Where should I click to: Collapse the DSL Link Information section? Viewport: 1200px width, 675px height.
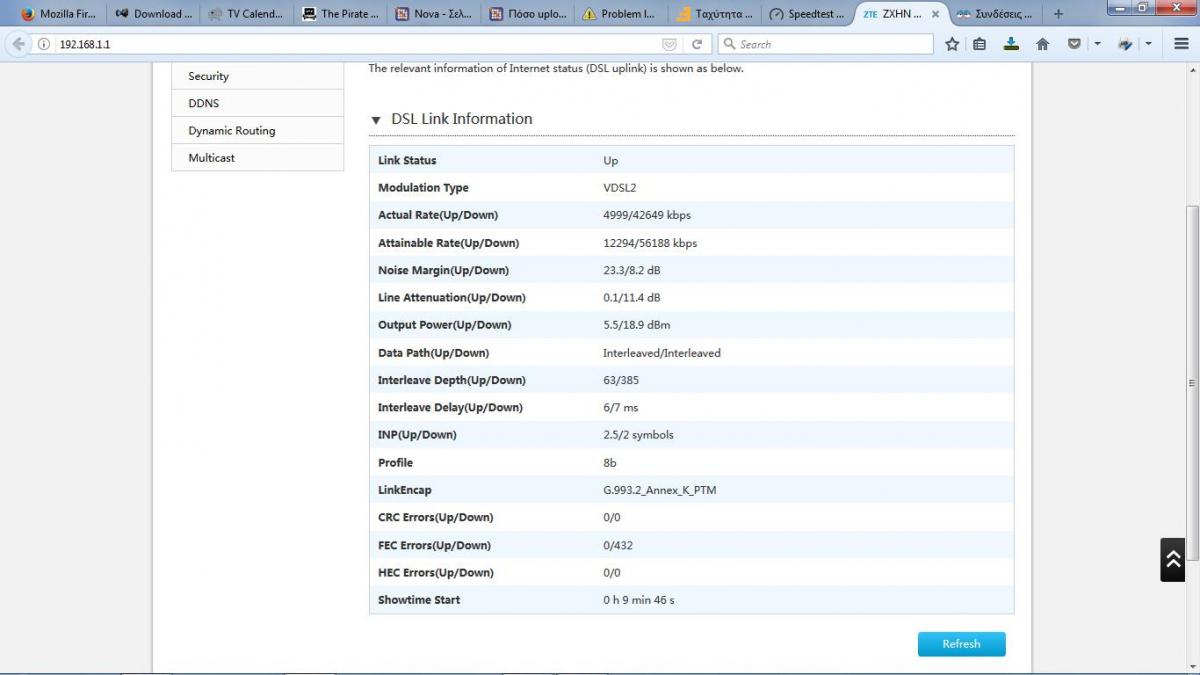(376, 120)
